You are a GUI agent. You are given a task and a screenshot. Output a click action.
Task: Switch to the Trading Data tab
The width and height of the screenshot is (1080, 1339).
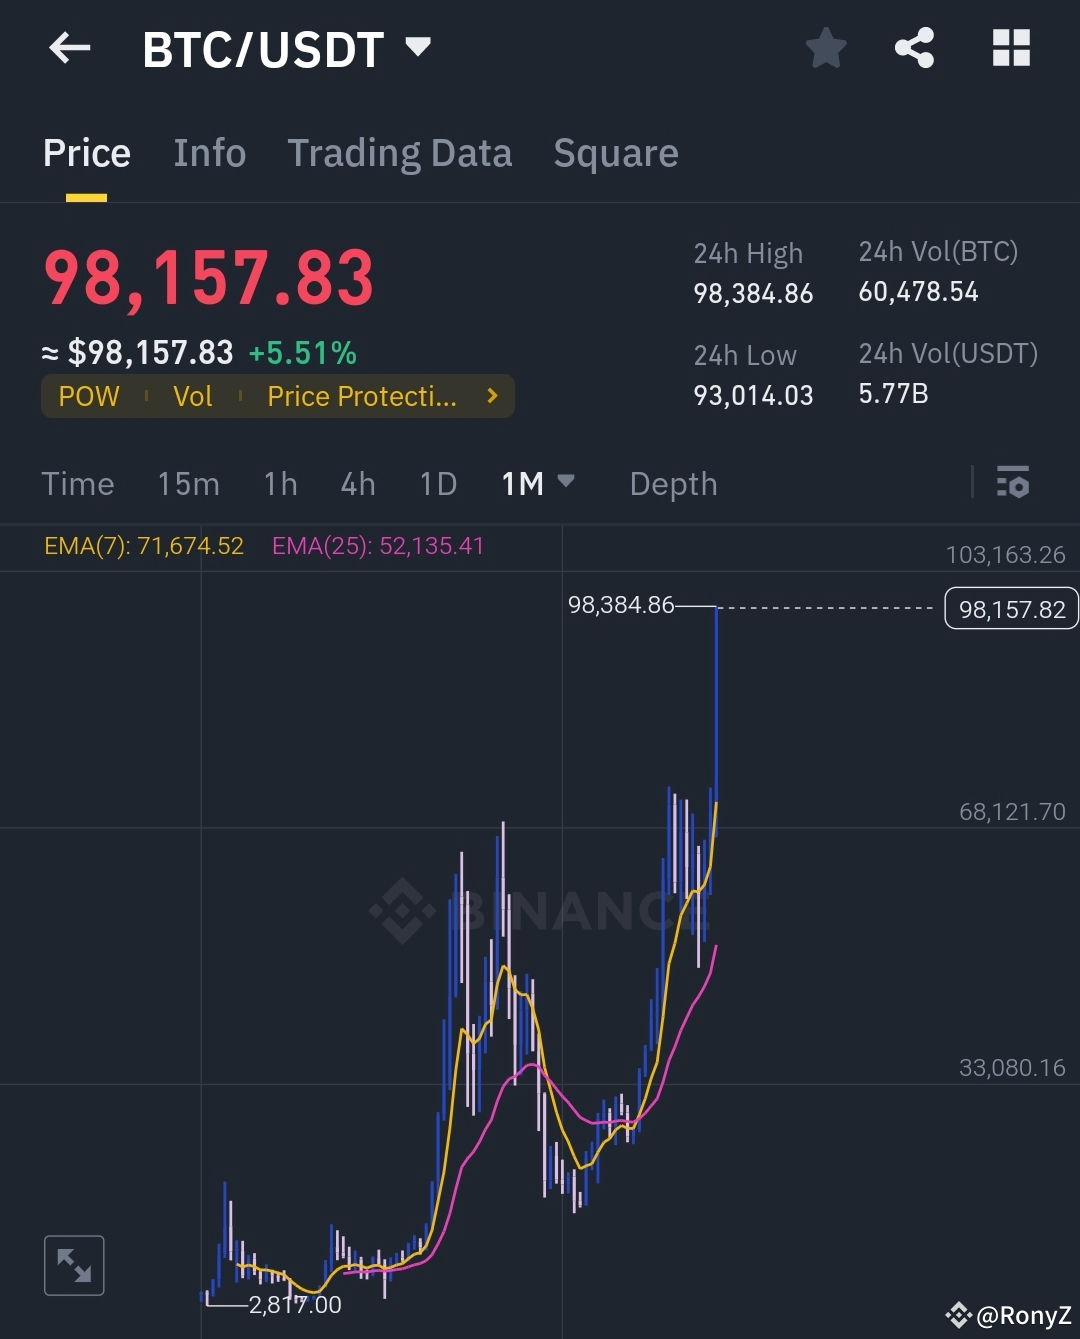(x=400, y=152)
